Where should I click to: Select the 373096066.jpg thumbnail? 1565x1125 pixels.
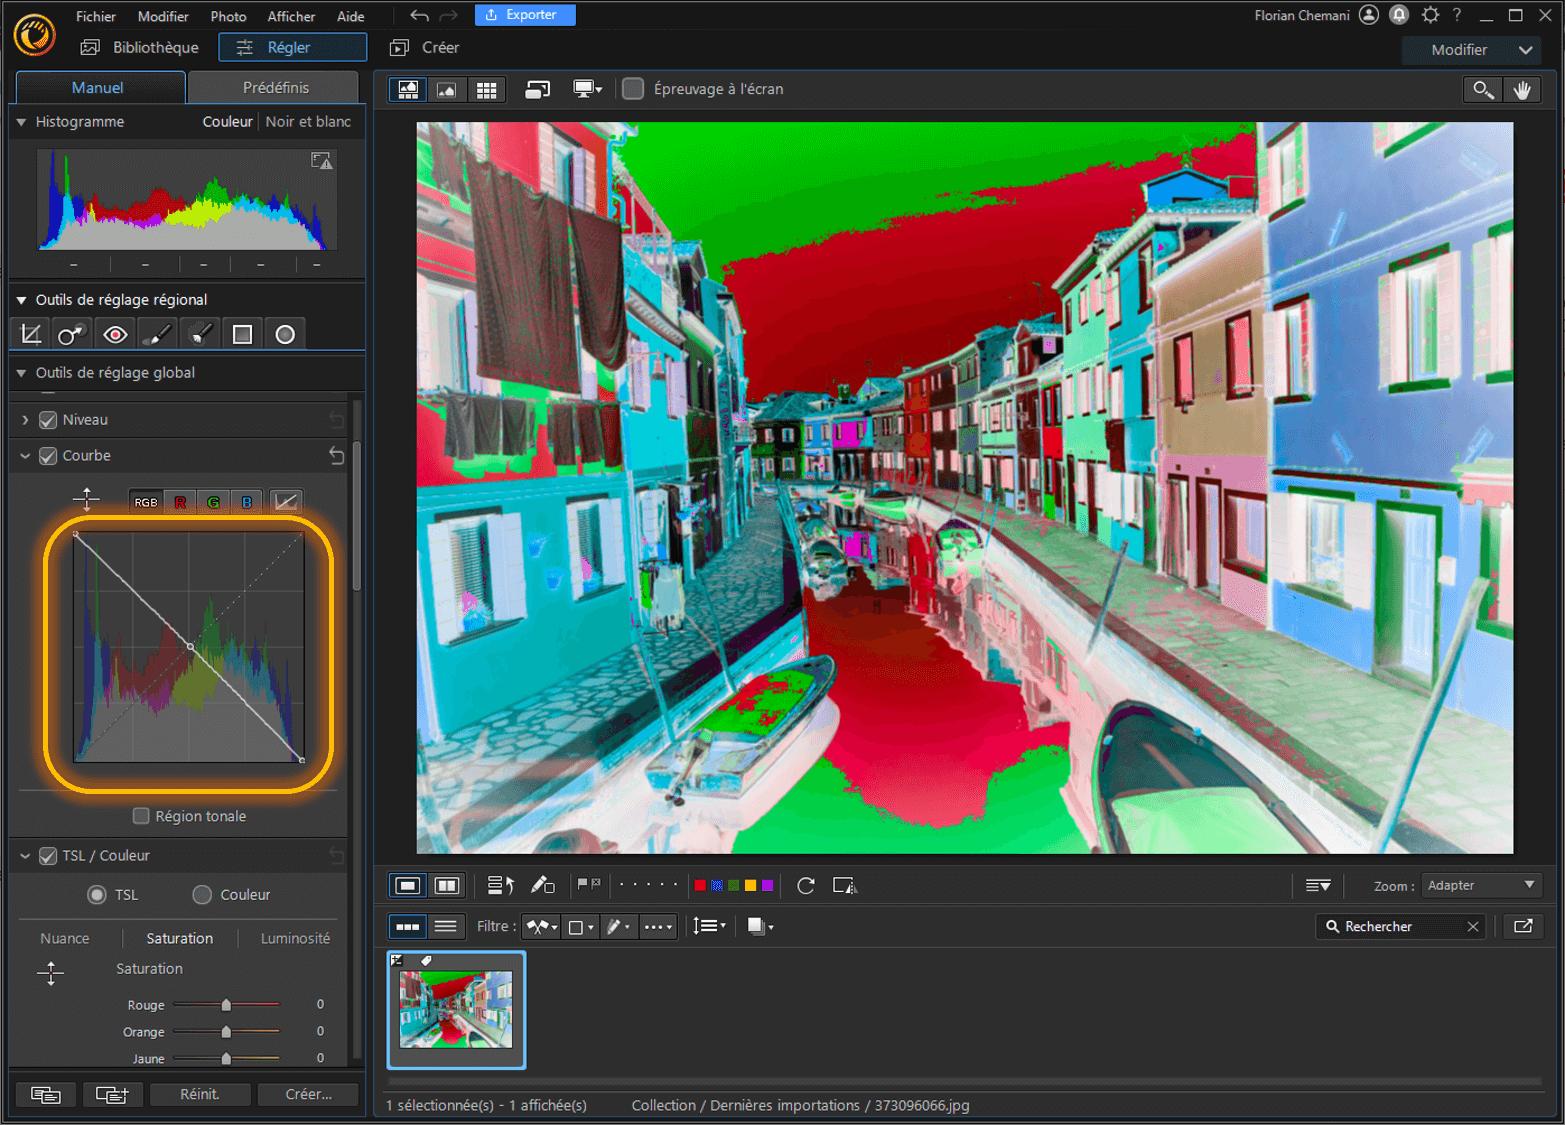(456, 1010)
